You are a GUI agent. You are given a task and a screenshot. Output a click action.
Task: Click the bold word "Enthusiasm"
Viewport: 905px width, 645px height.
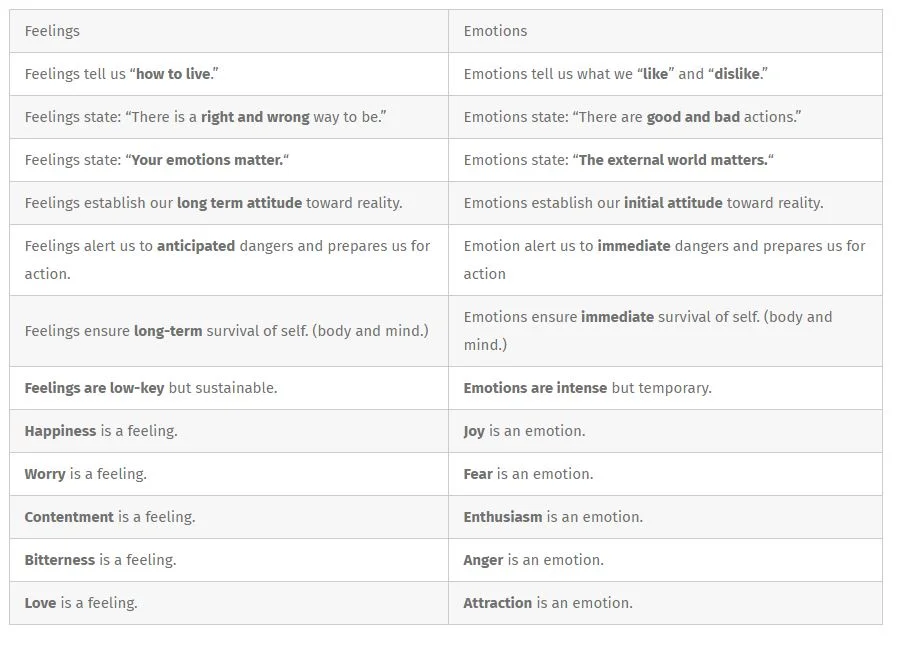tap(503, 517)
